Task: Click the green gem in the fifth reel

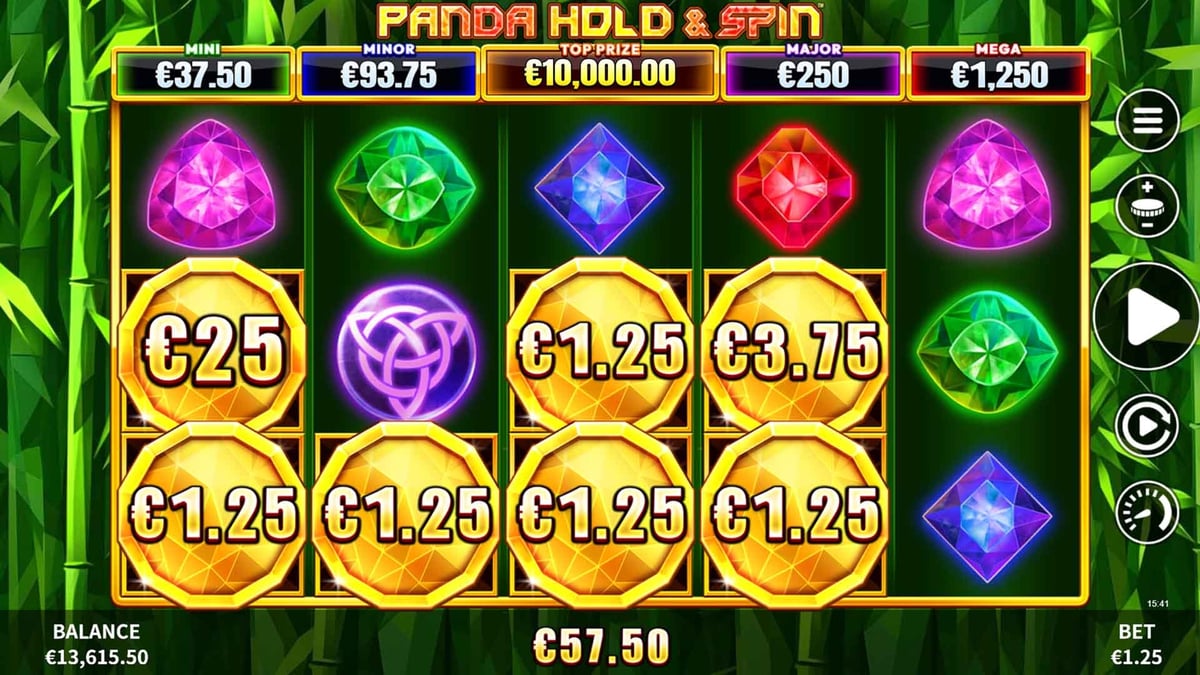Action: [x=988, y=352]
